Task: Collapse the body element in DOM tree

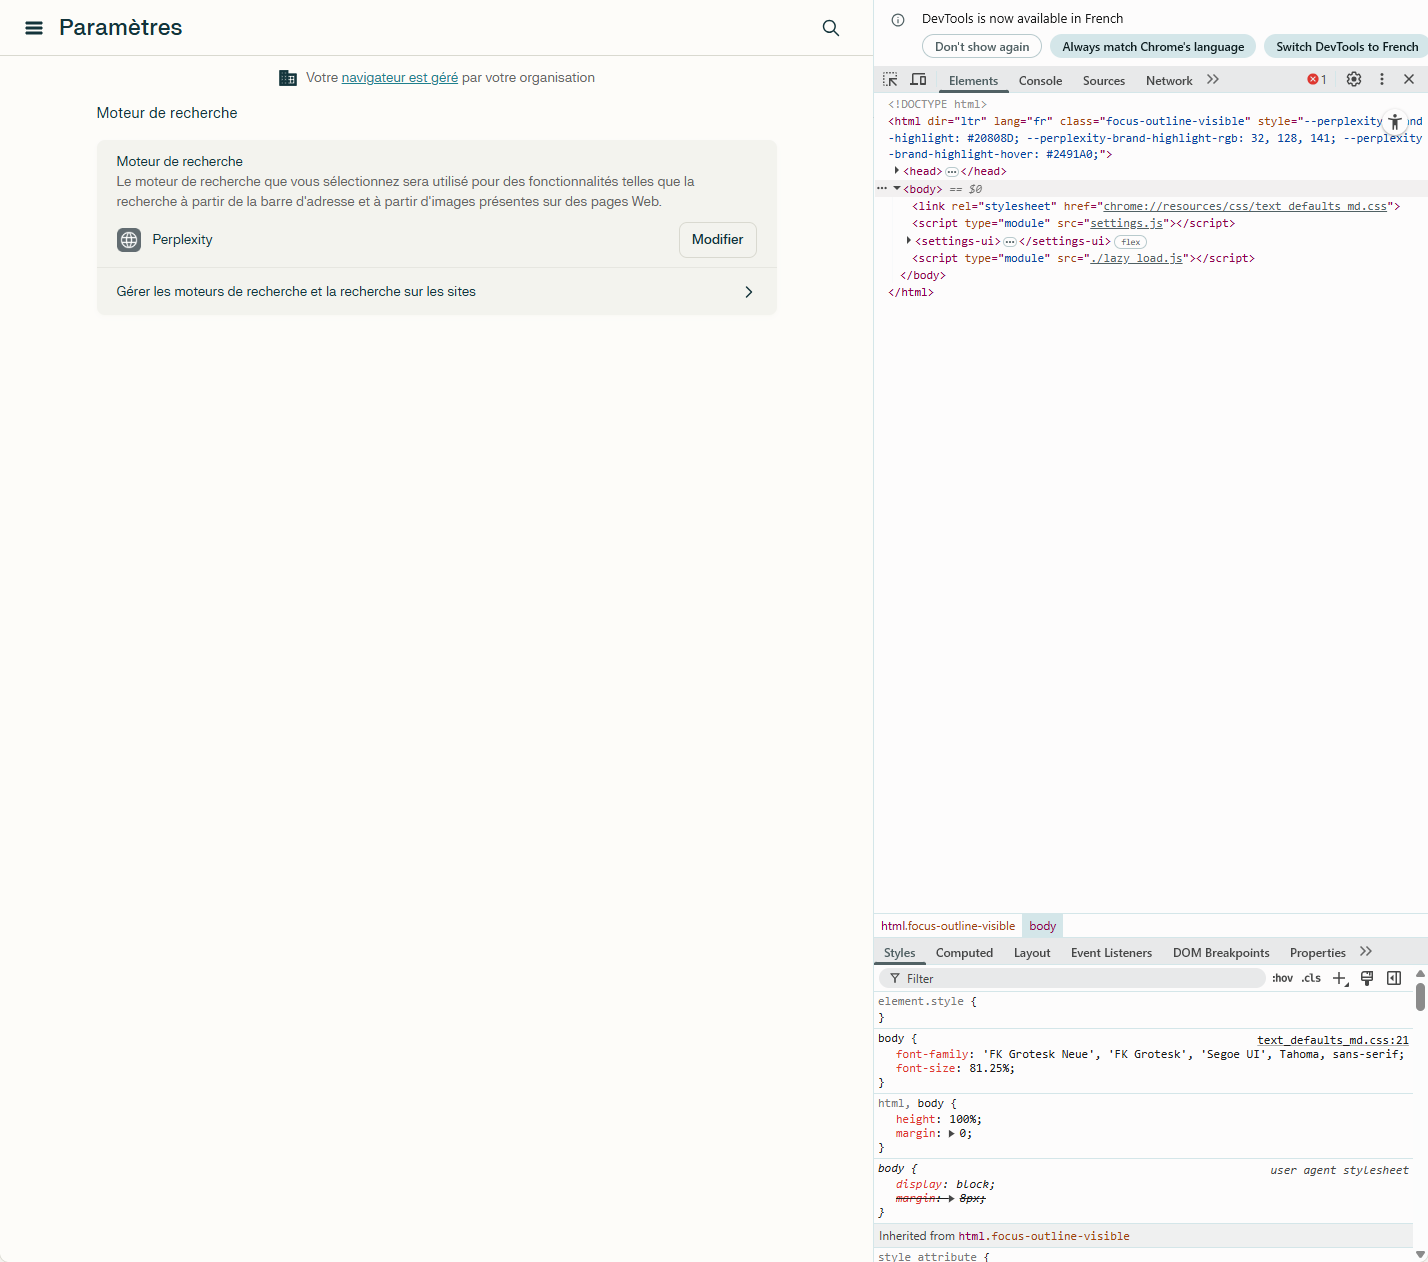Action: coord(895,188)
